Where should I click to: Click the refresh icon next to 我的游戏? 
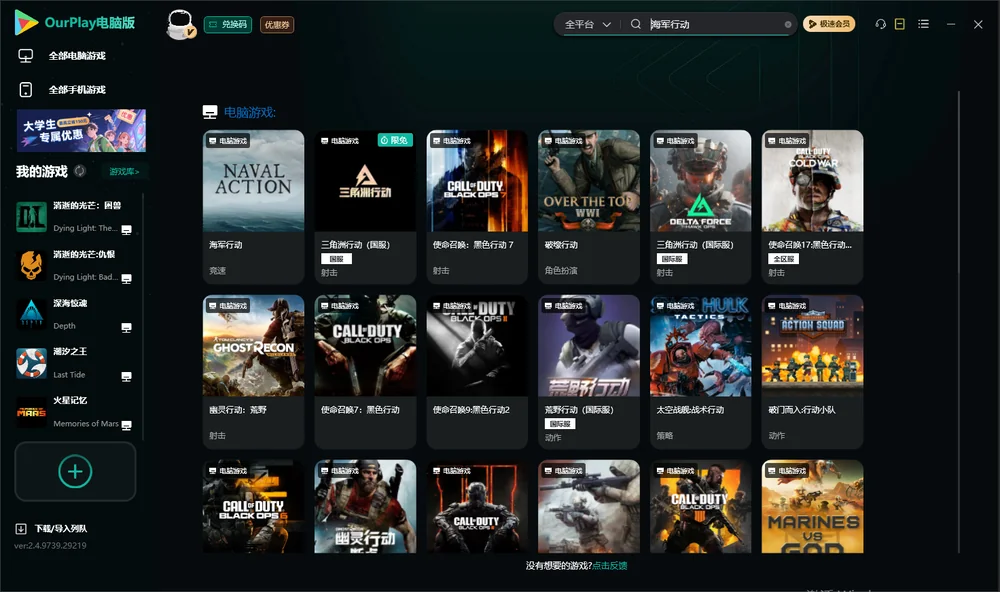click(80, 171)
